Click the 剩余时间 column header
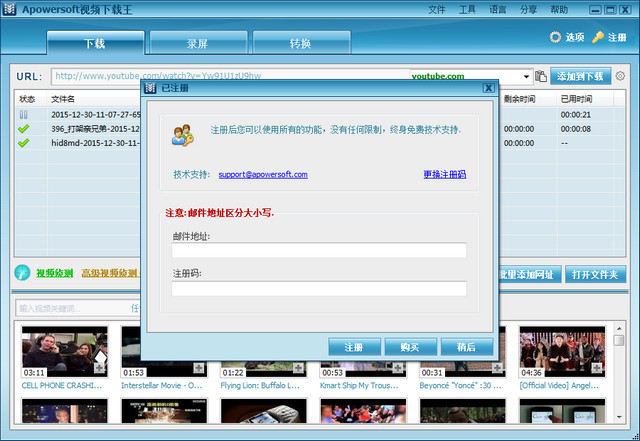The width and height of the screenshot is (640, 441). pyautogui.click(x=519, y=99)
